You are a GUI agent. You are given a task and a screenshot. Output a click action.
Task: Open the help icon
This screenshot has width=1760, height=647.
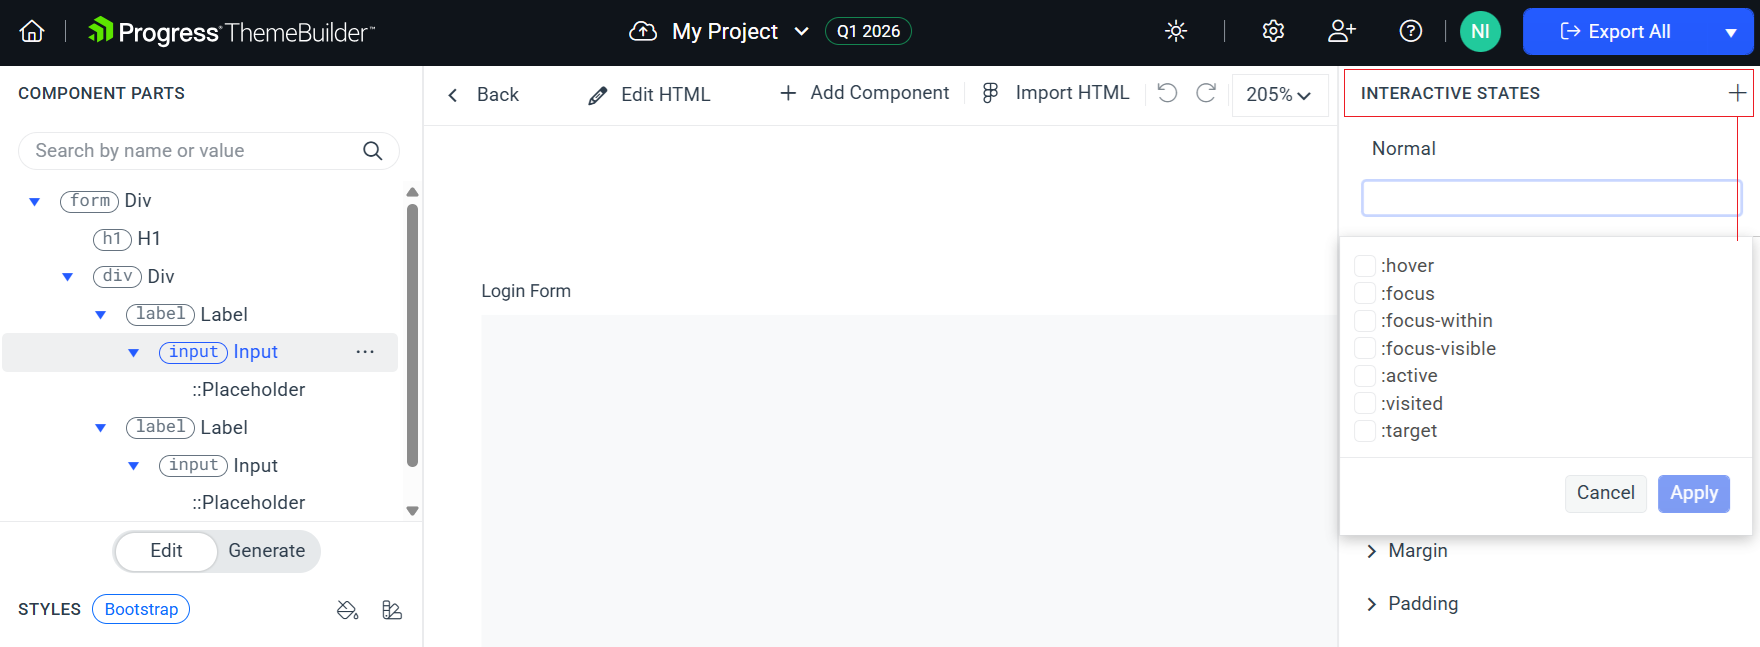coord(1411,31)
